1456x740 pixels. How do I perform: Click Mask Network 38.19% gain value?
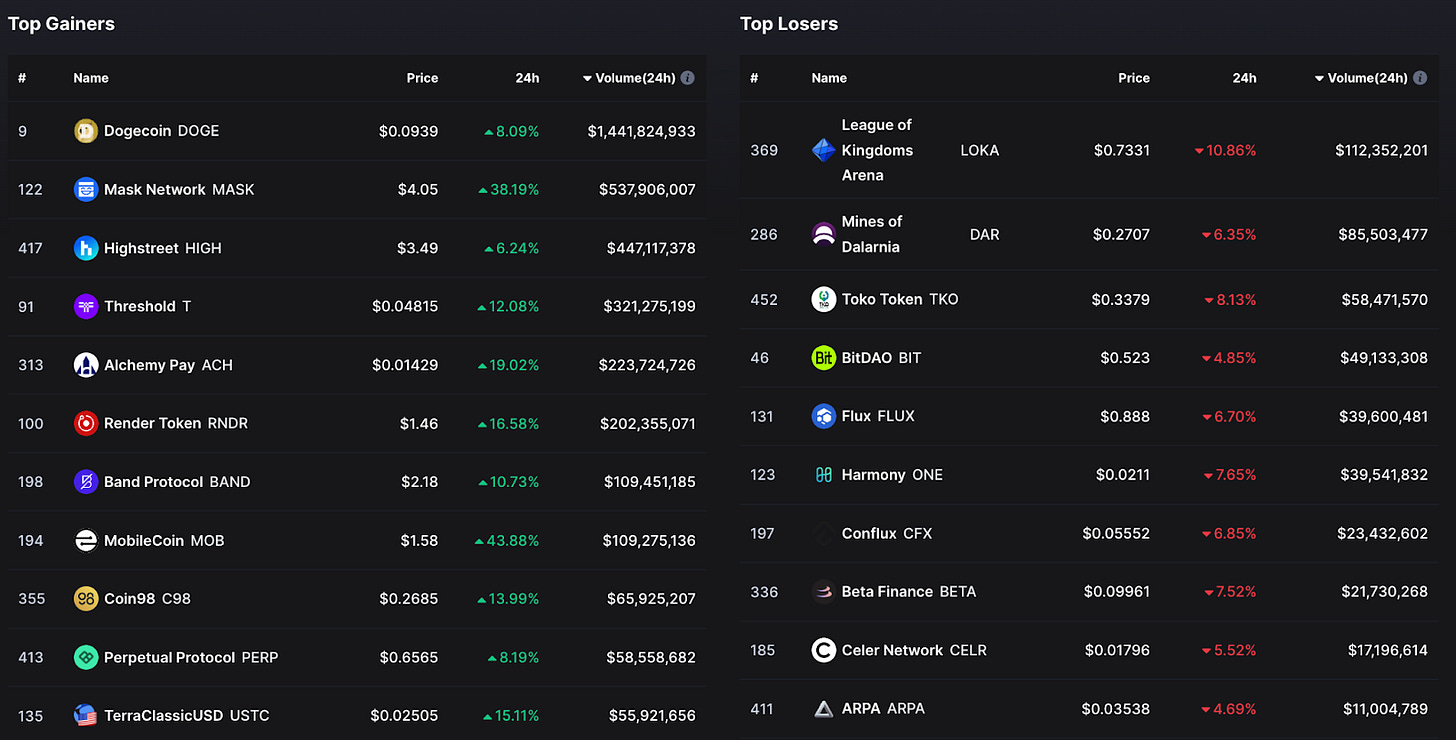coord(509,190)
